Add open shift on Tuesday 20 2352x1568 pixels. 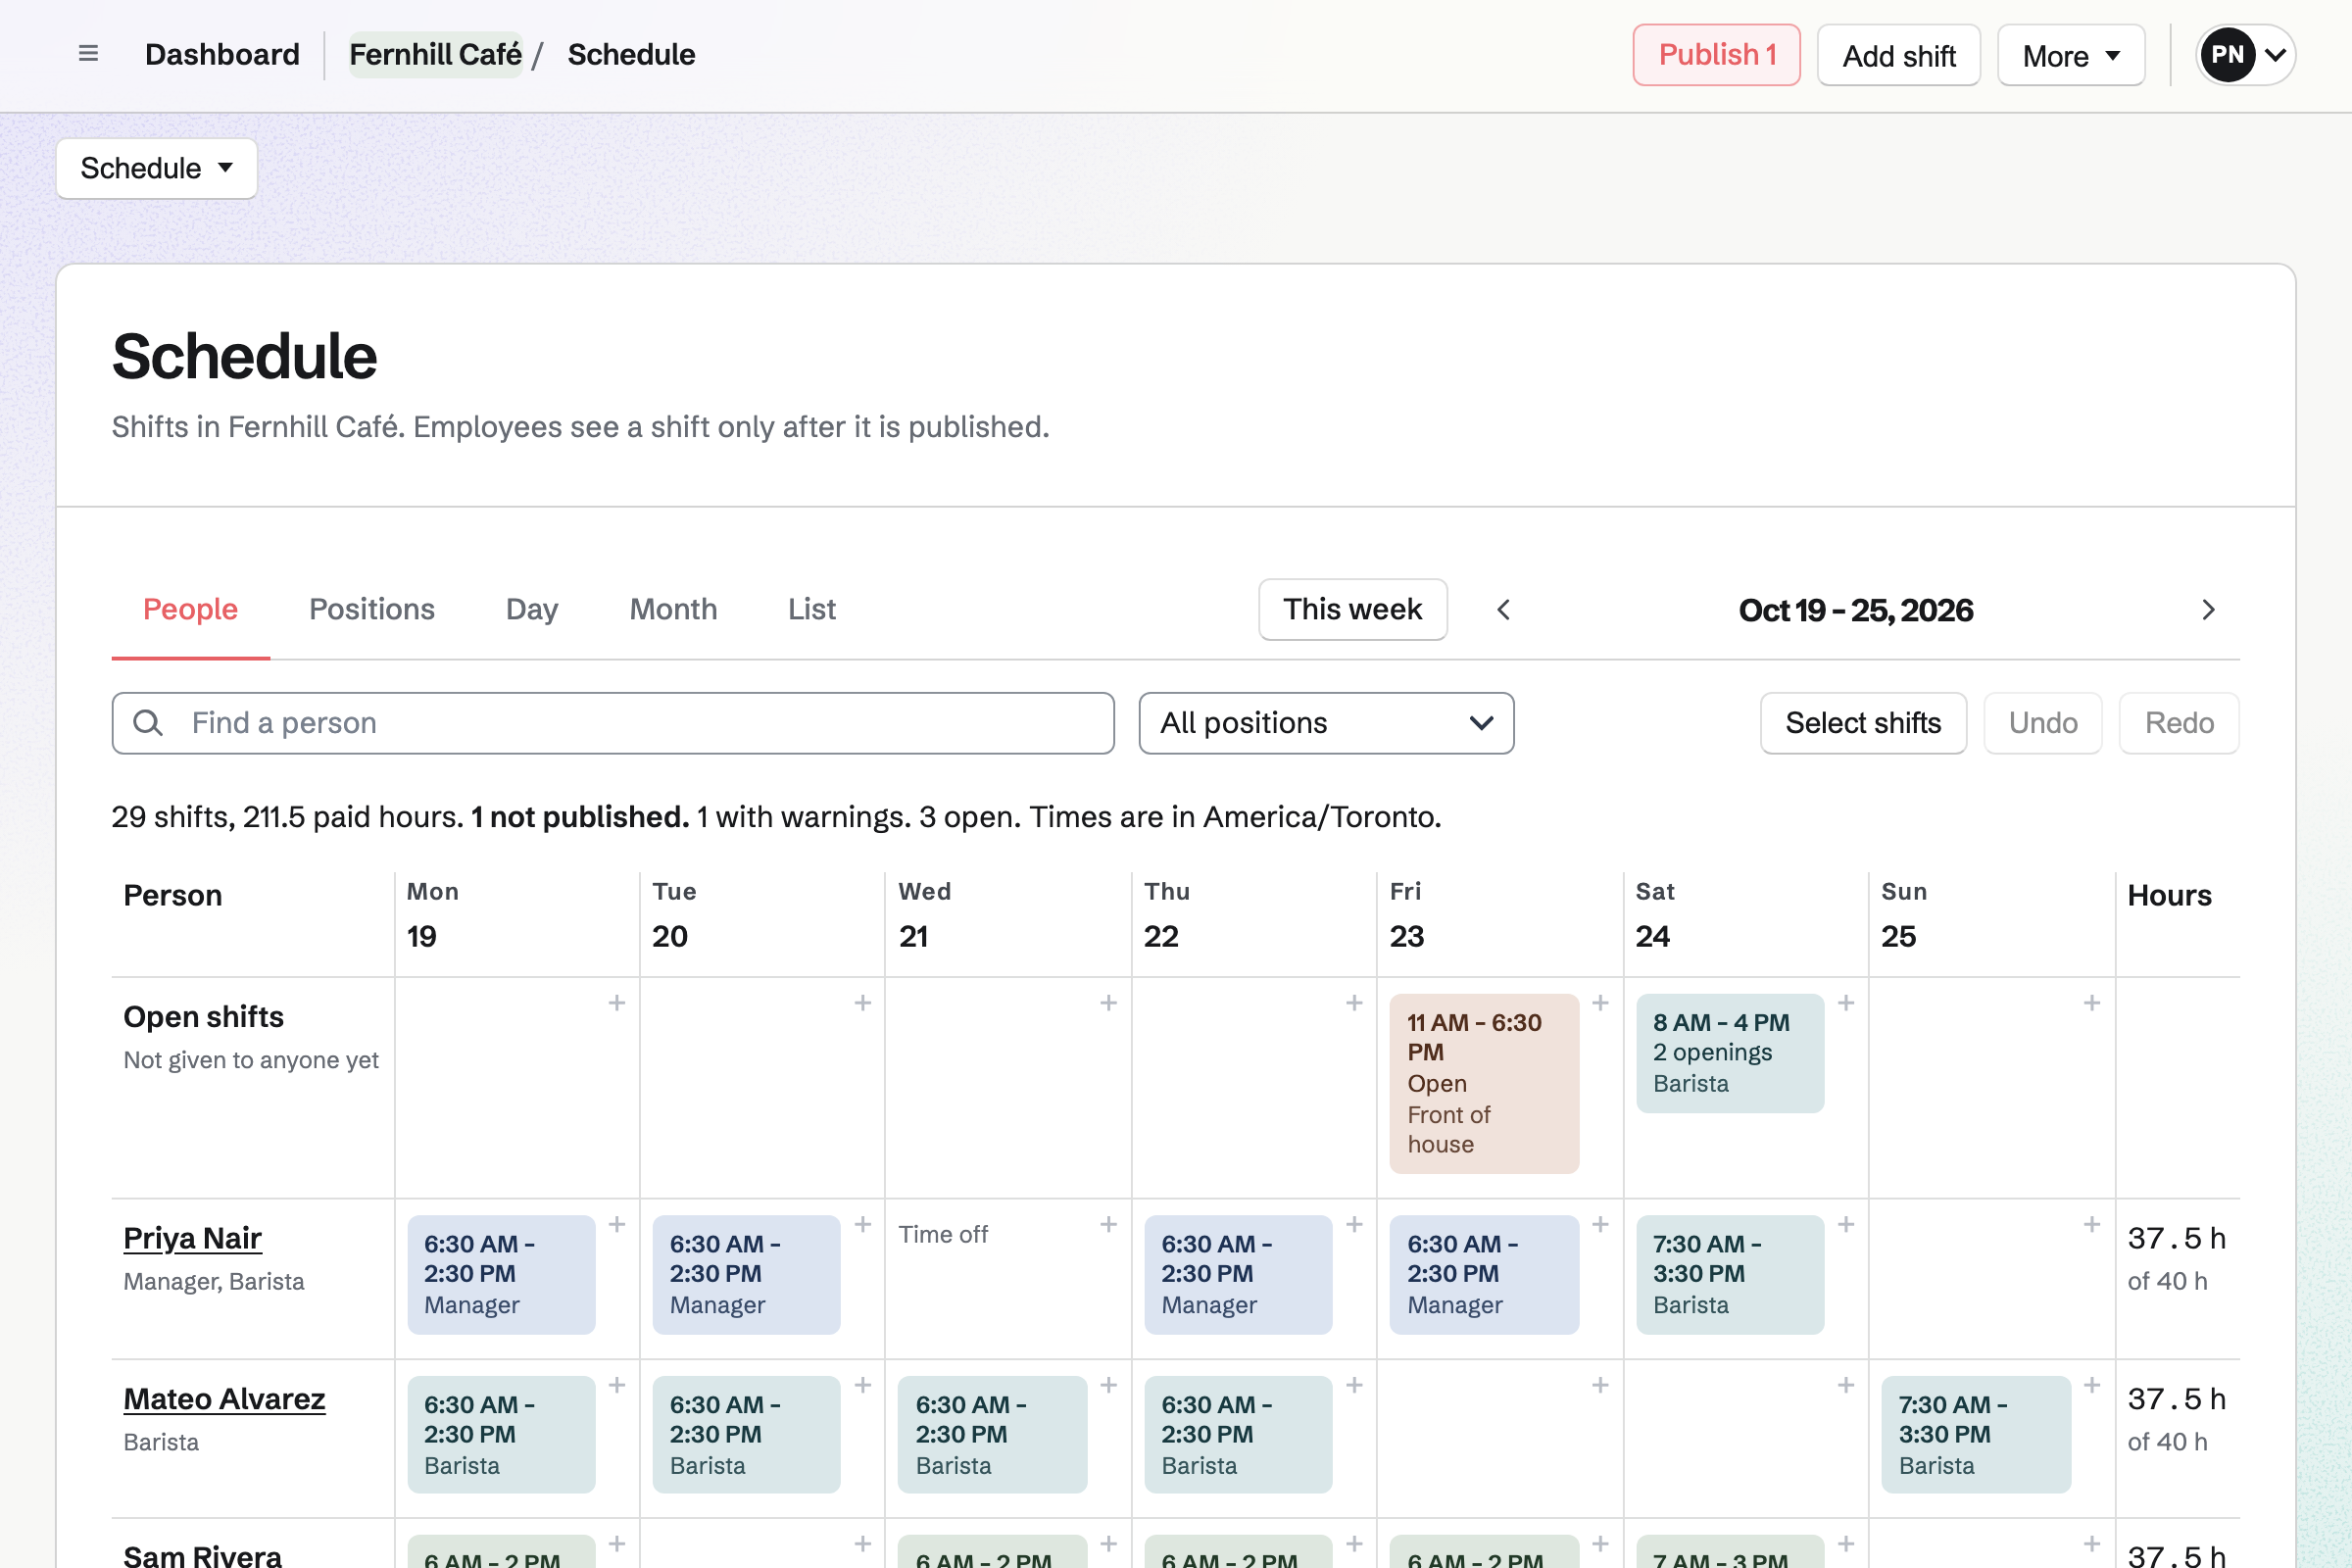tap(863, 1003)
